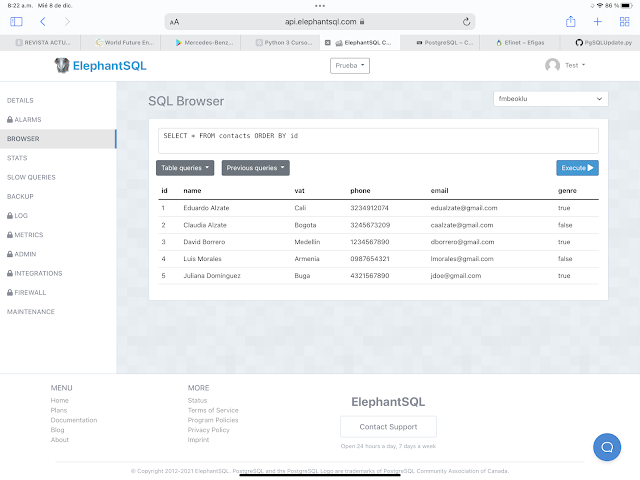This screenshot has height=480, width=640.
Task: Click the ElephantSQL brand name in header
Action: pyautogui.click(x=109, y=66)
